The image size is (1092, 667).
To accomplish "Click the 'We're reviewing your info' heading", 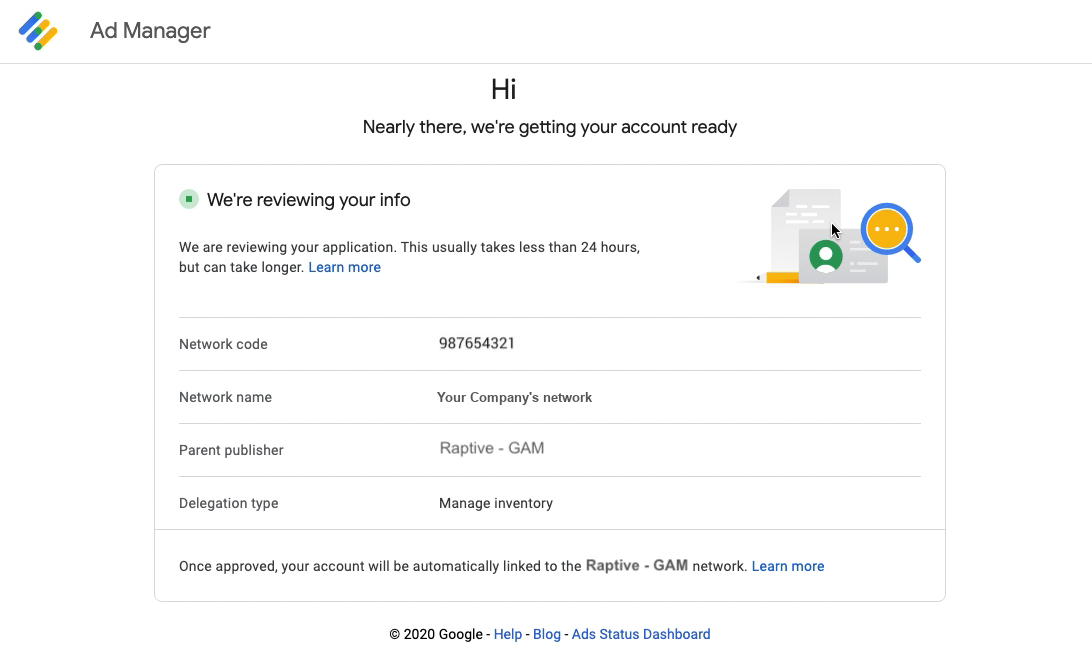I will click(309, 200).
